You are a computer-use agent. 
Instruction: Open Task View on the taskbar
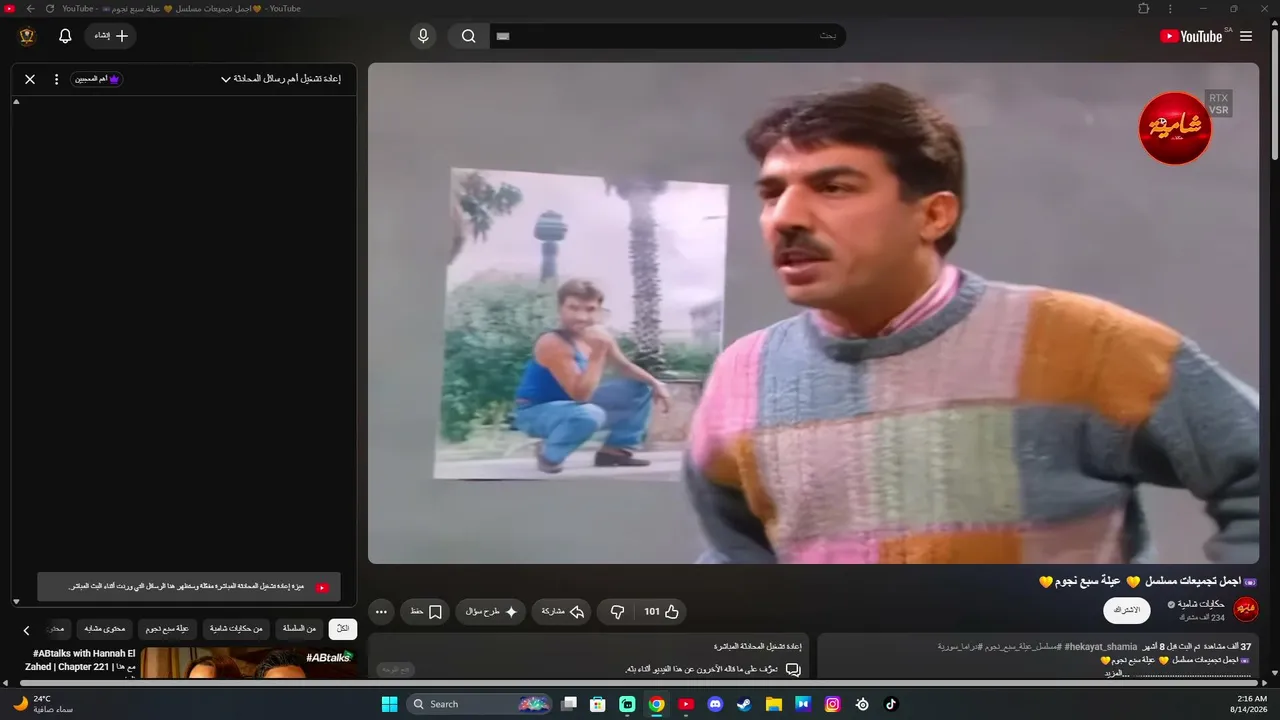click(569, 704)
